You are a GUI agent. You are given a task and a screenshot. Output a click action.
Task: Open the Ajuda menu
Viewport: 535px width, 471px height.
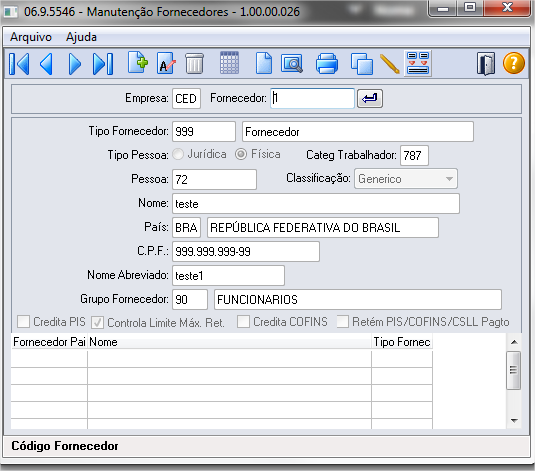tap(81, 37)
